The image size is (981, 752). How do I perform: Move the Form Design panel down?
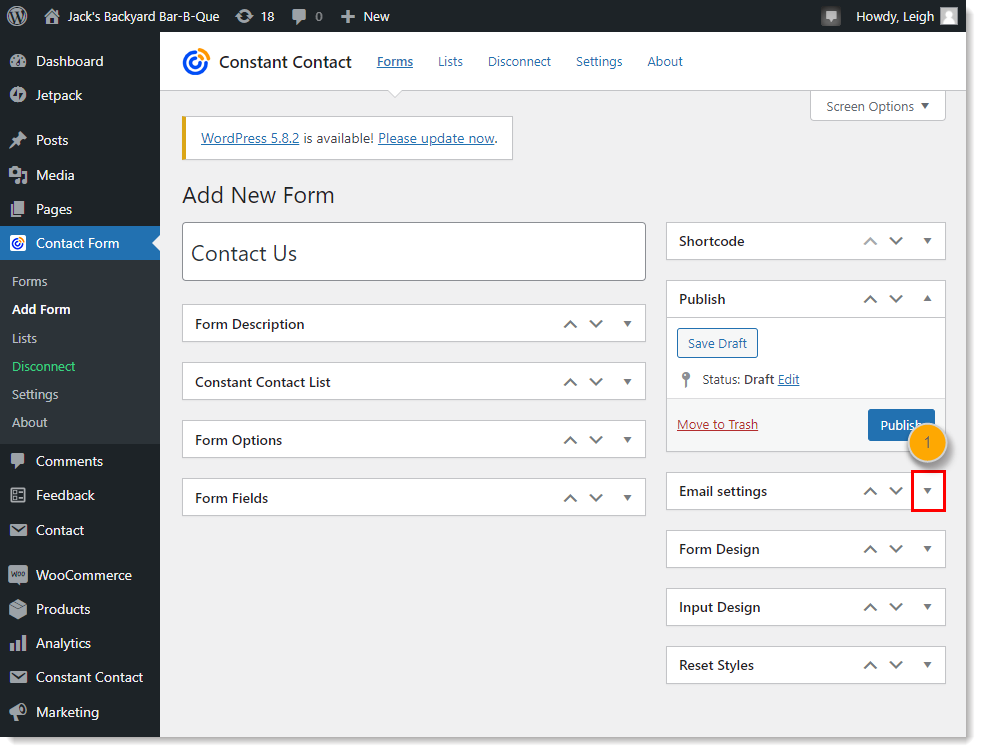(x=897, y=549)
